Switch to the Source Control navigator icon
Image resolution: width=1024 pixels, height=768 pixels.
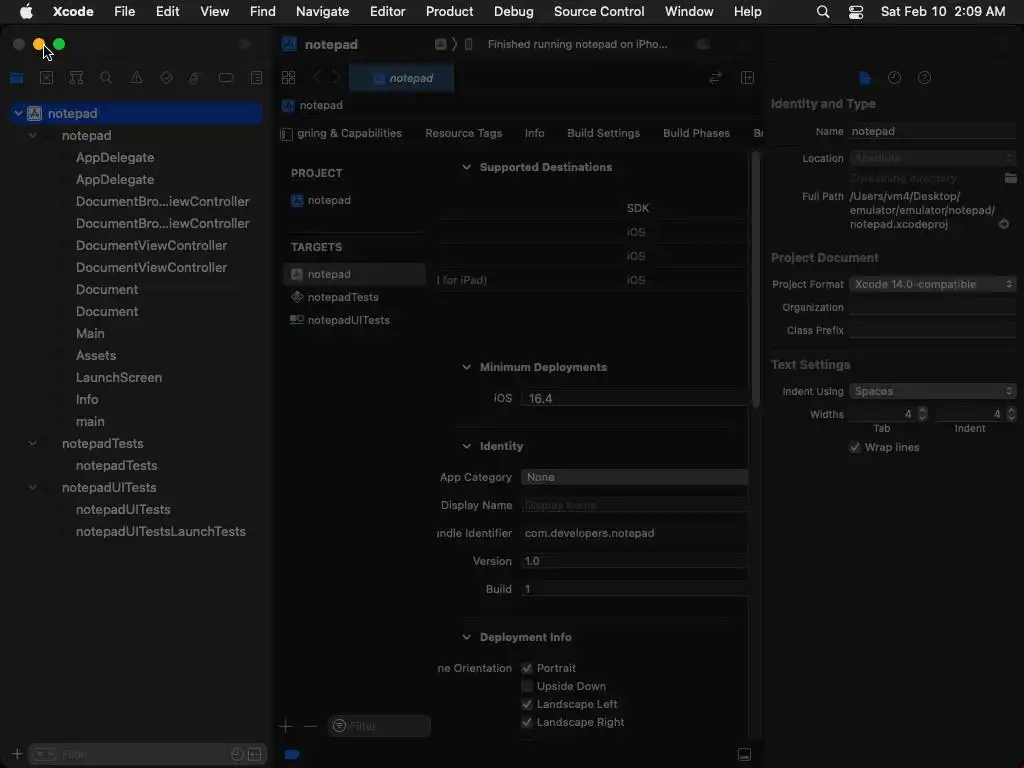pos(46,78)
